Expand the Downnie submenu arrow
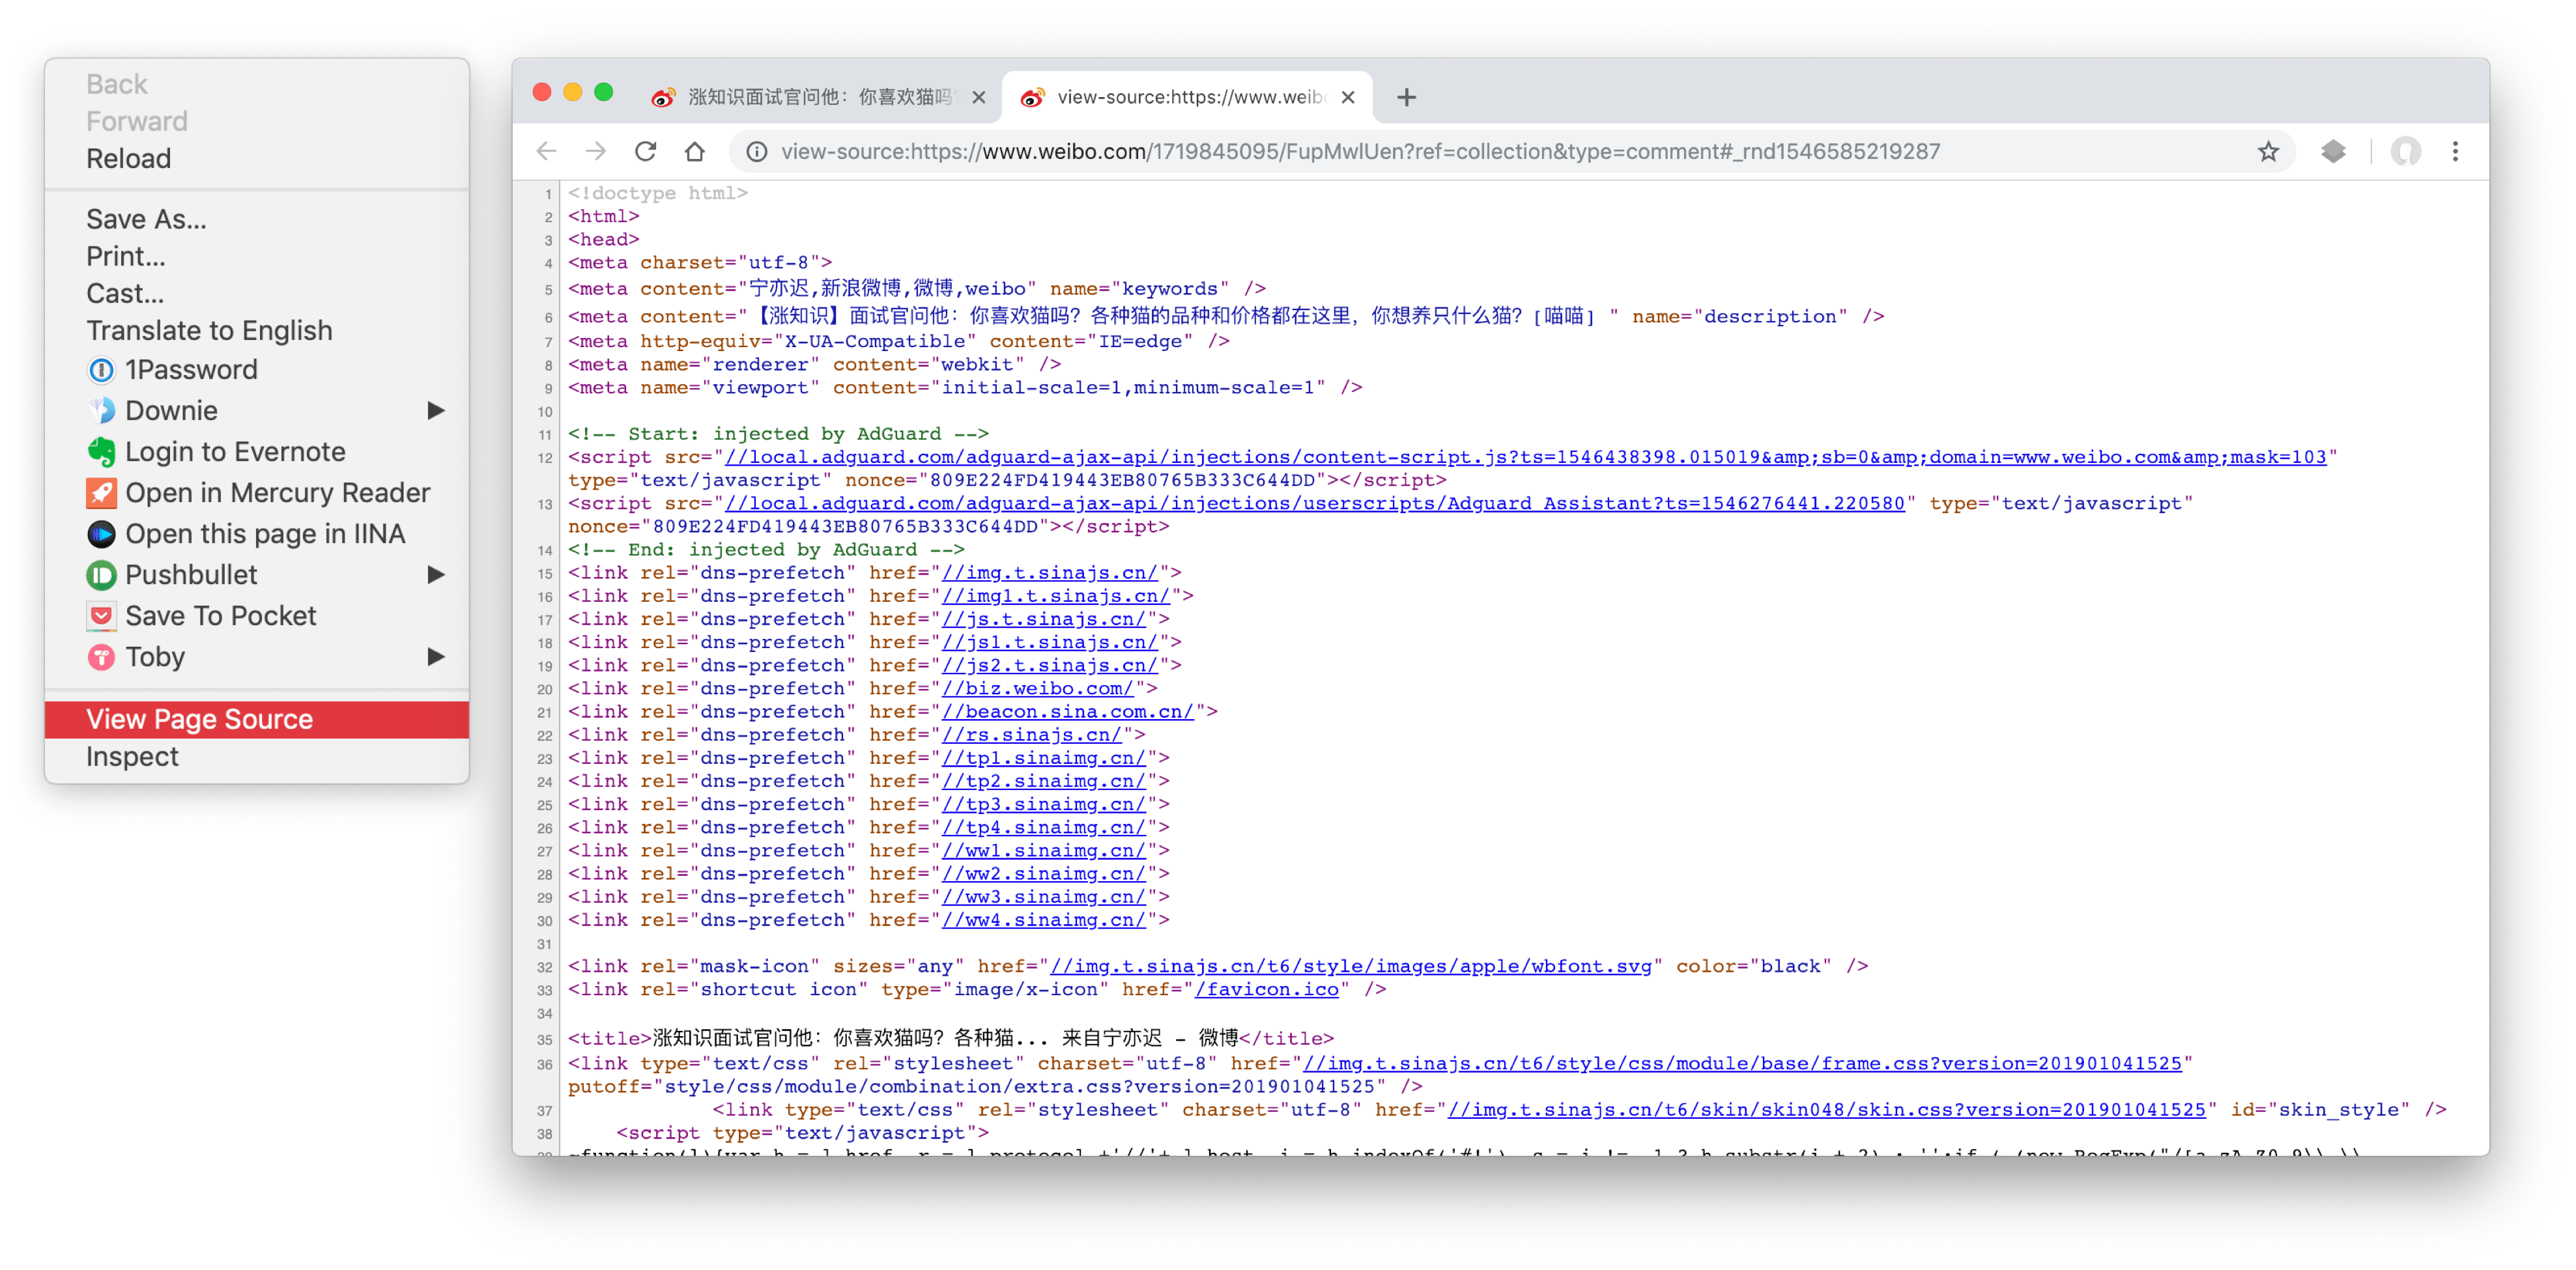This screenshot has height=1270, width=2576. pos(436,410)
